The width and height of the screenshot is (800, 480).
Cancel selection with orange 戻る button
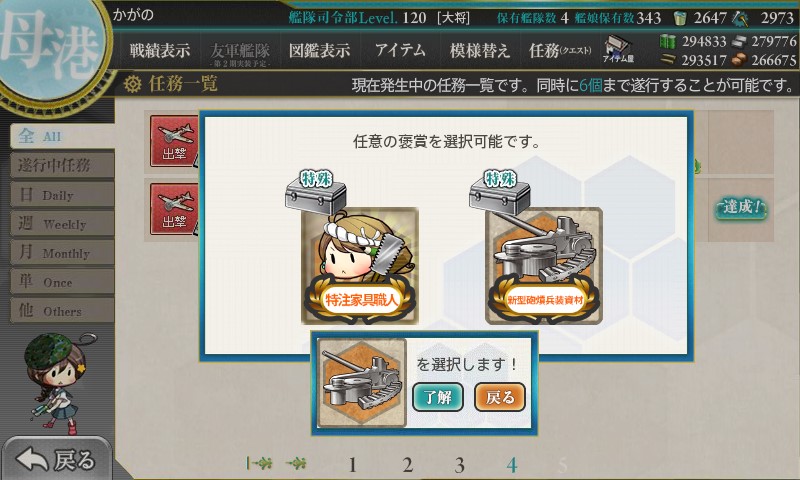point(499,397)
